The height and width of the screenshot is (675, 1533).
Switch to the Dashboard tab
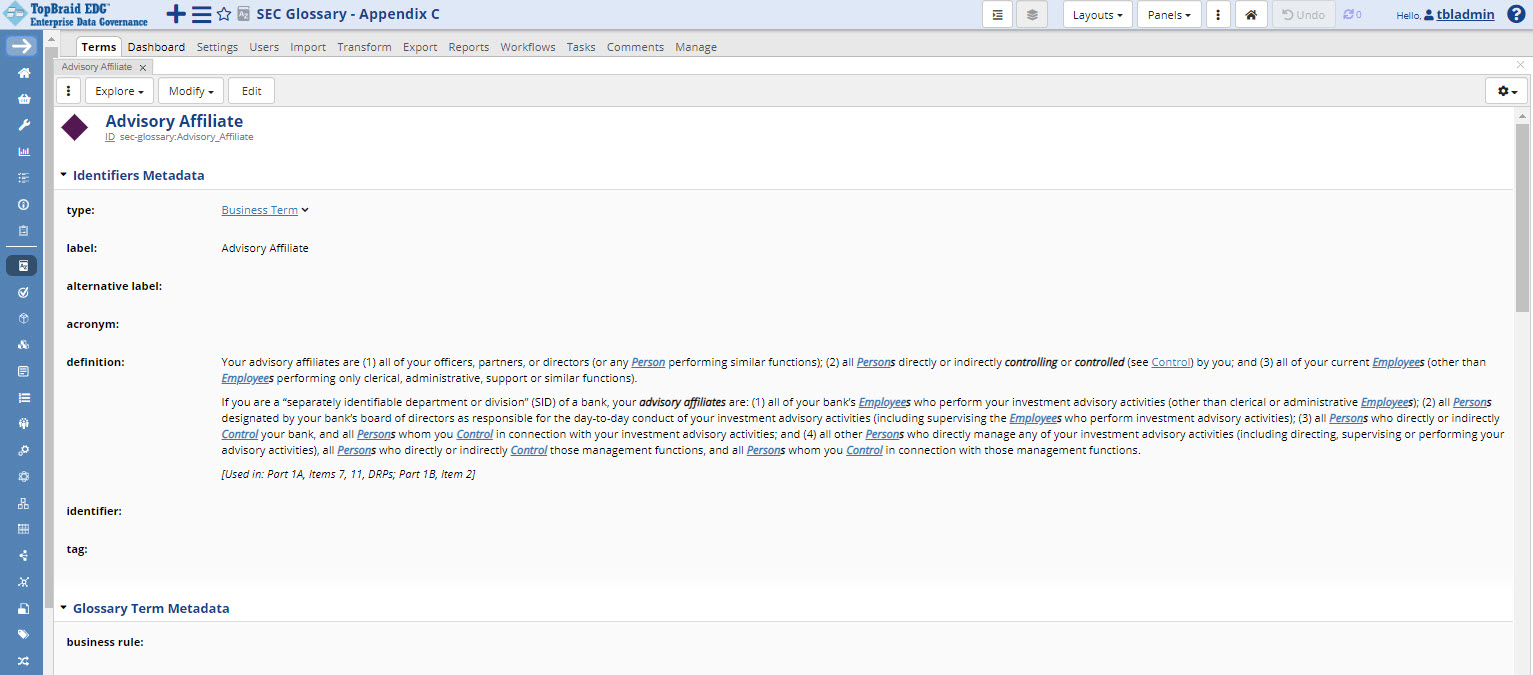(x=156, y=47)
